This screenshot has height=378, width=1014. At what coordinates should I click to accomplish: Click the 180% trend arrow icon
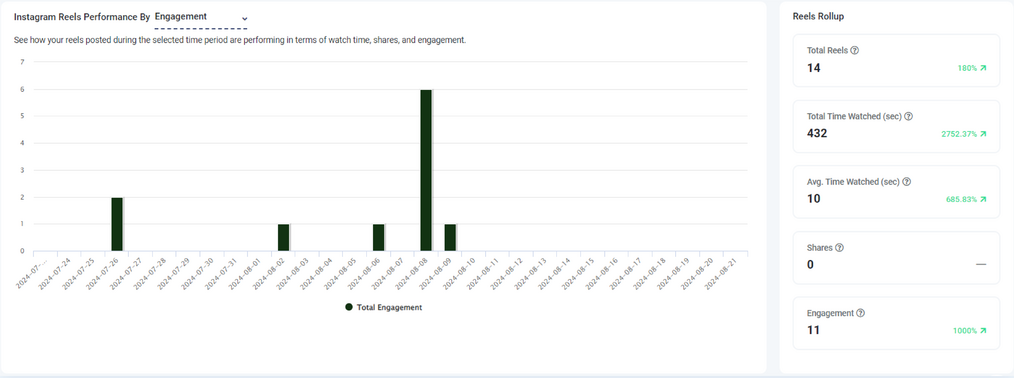[x=983, y=68]
